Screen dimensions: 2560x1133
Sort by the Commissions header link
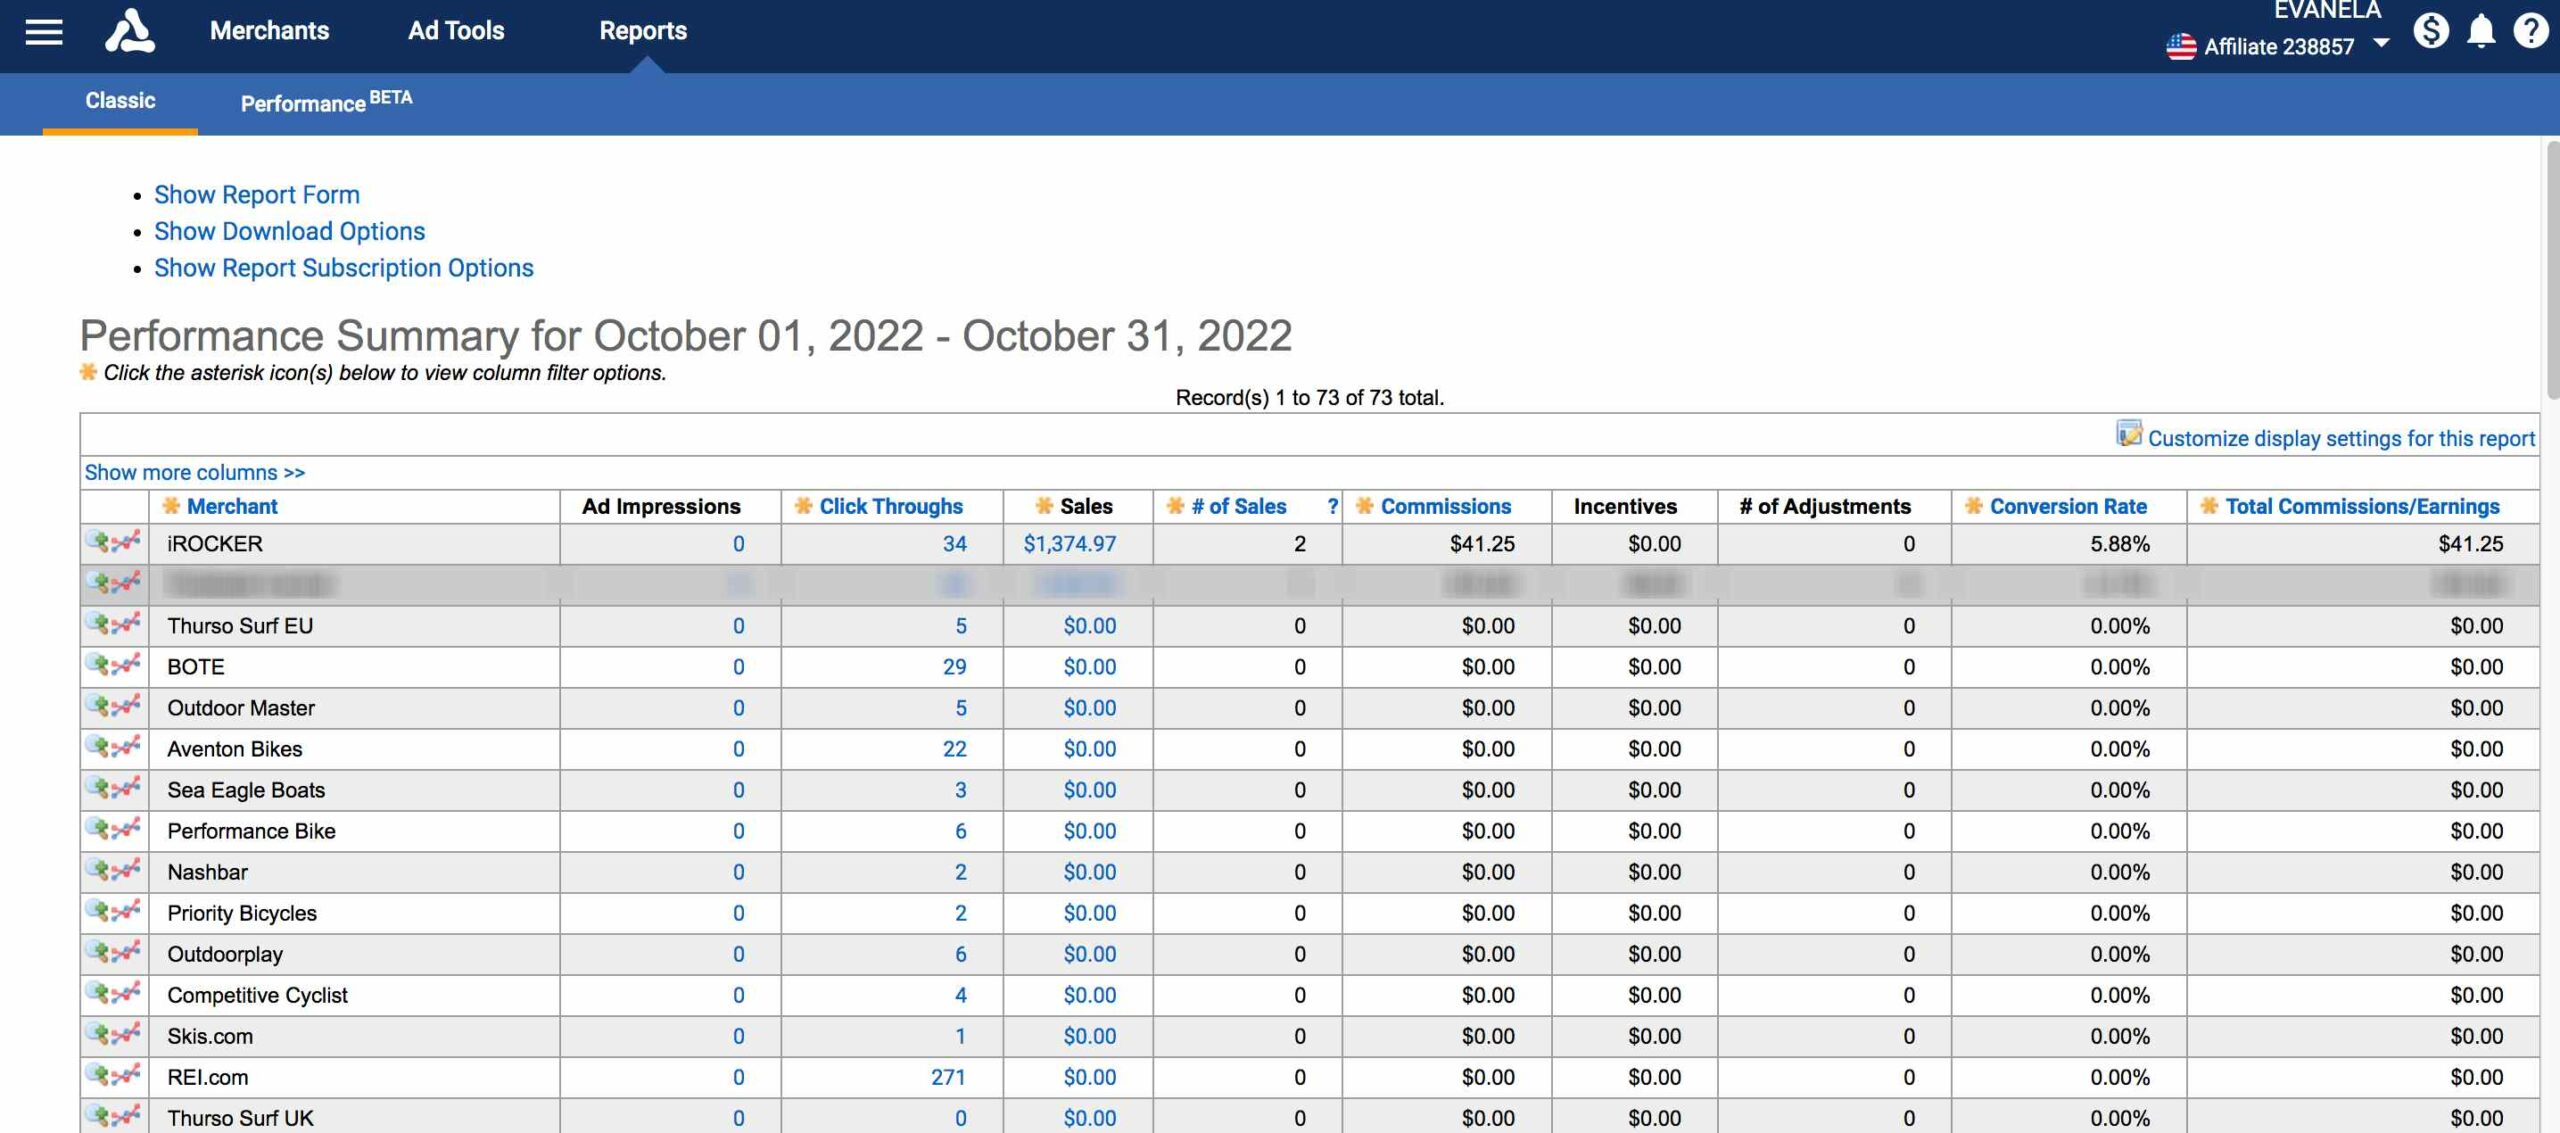pos(1446,506)
